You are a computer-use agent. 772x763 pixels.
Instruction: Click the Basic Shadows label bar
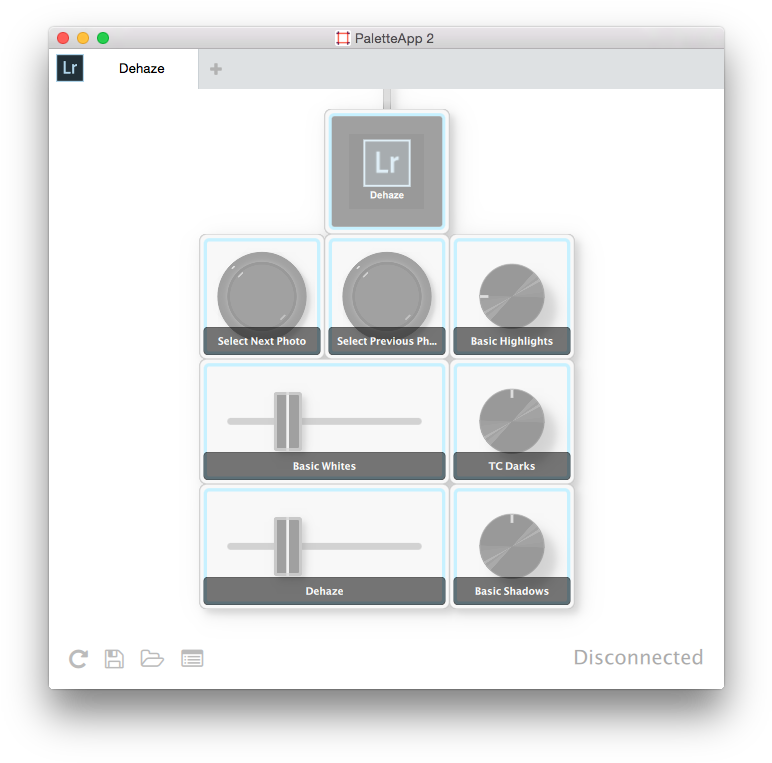512,591
